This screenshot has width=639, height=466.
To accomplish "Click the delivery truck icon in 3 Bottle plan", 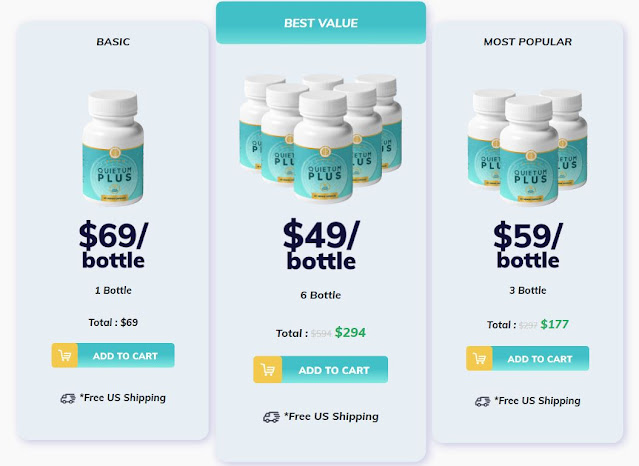I will [x=483, y=402].
